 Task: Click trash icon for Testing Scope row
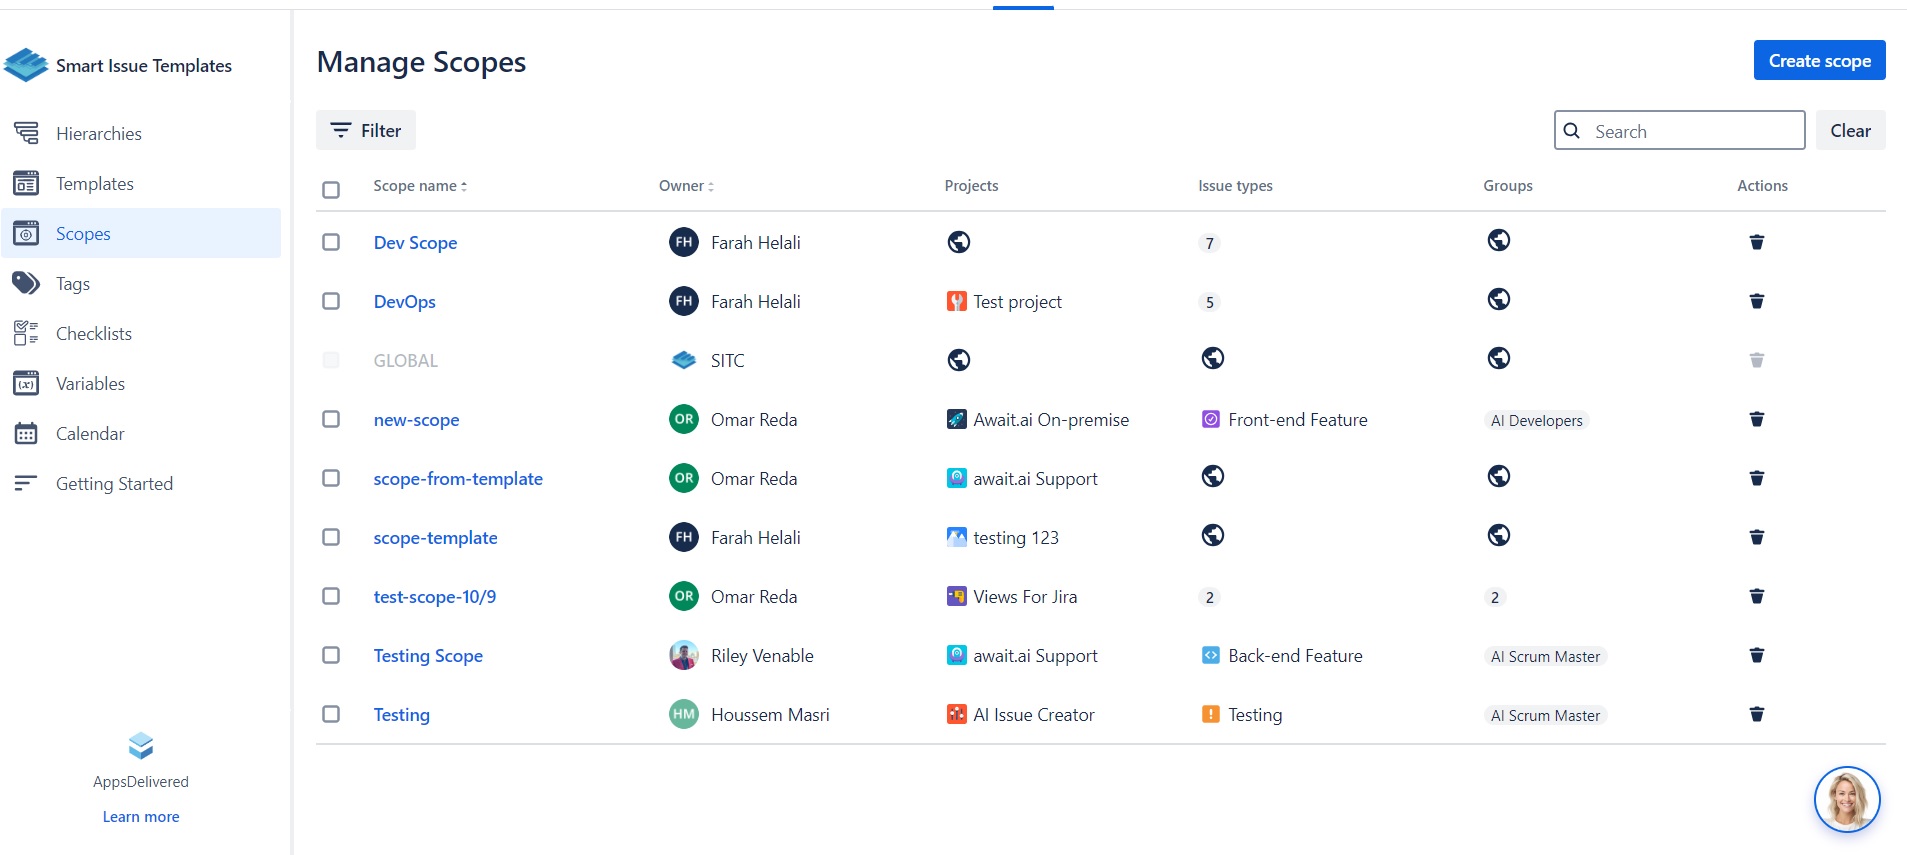[x=1756, y=655]
